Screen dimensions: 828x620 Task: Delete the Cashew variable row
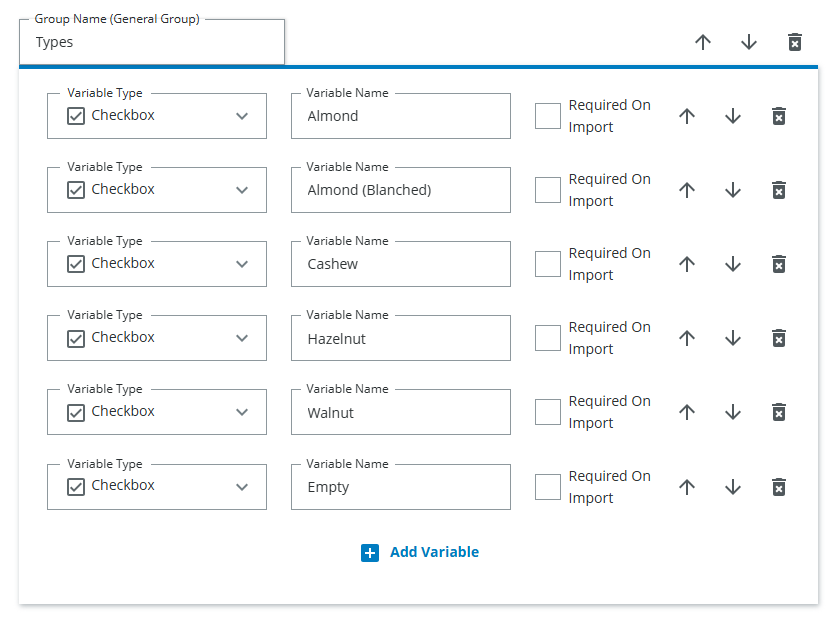779,264
